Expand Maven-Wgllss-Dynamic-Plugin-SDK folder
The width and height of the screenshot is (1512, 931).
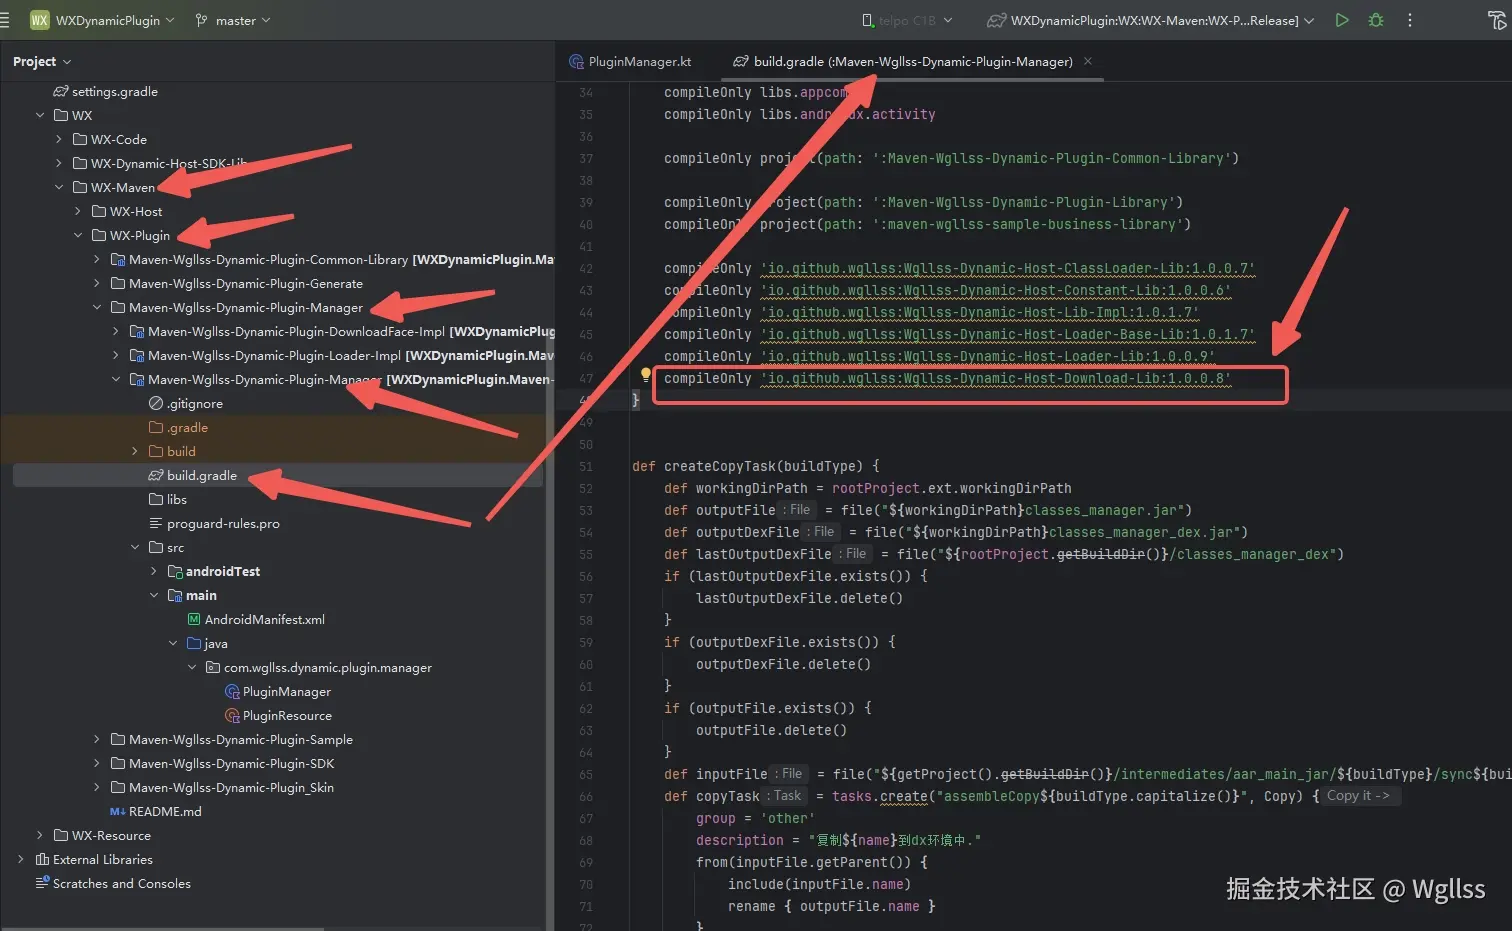[x=97, y=764]
